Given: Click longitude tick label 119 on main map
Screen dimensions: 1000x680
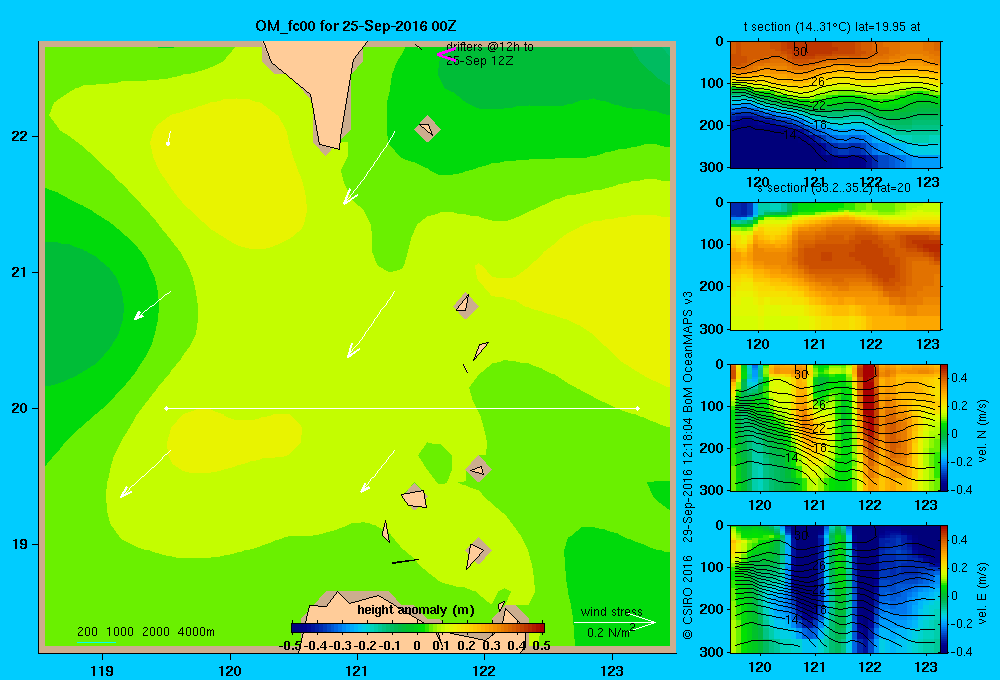Looking at the screenshot, I should click(102, 670).
